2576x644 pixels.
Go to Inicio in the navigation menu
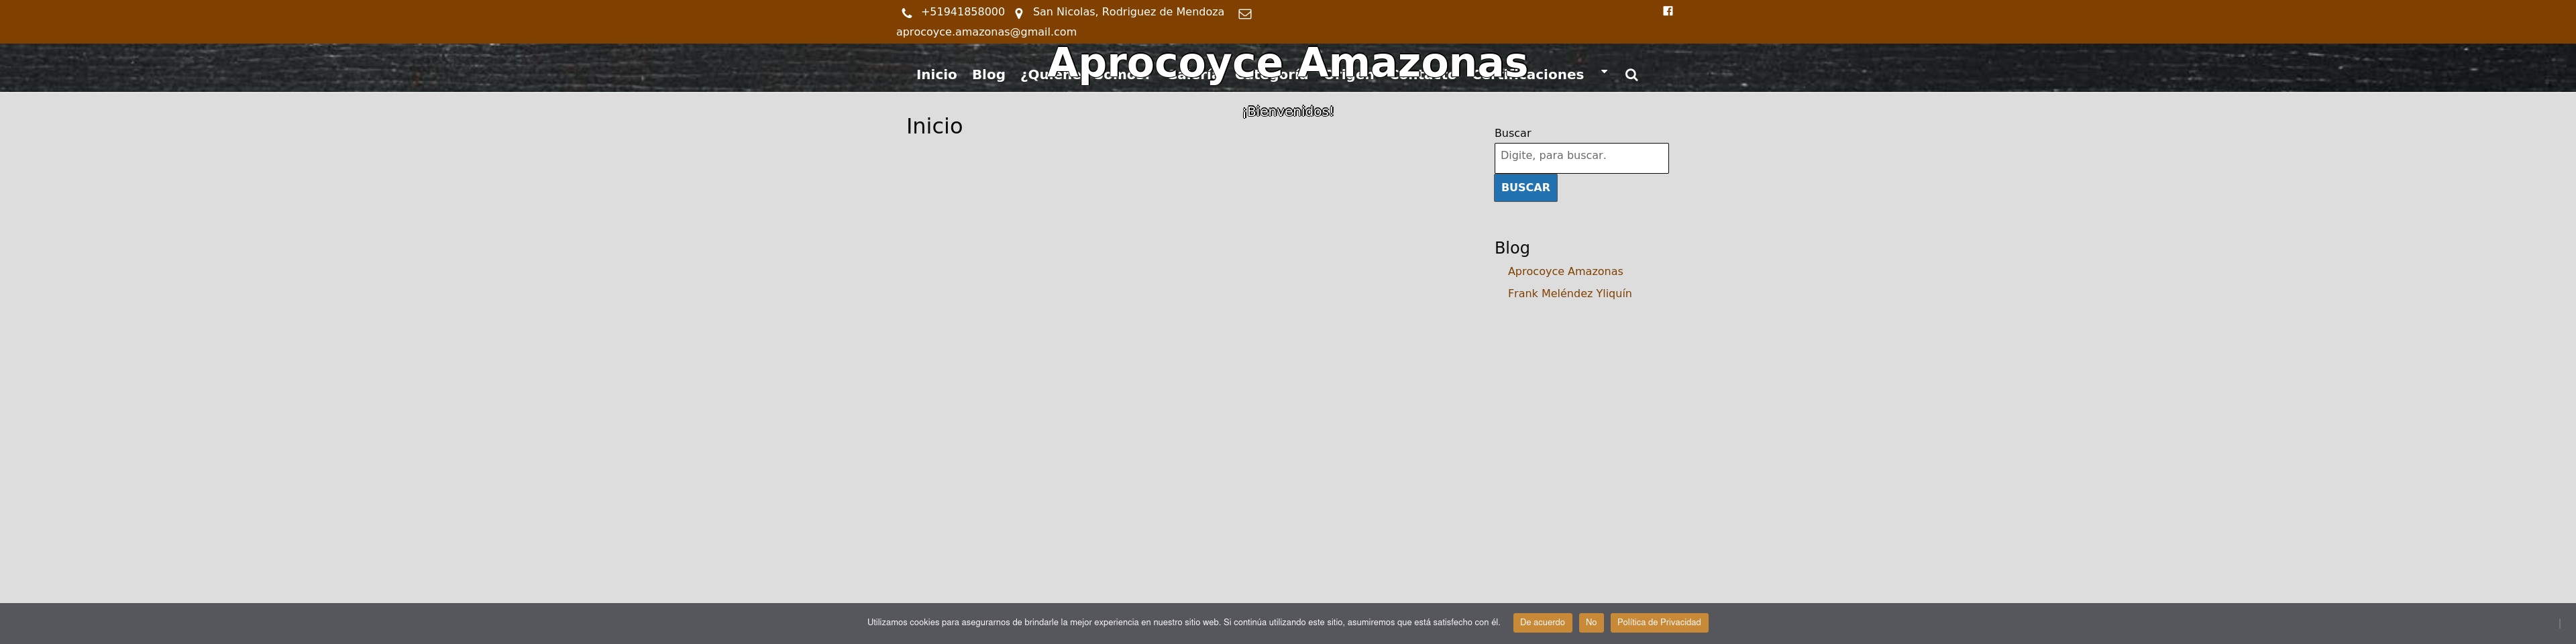coord(936,75)
